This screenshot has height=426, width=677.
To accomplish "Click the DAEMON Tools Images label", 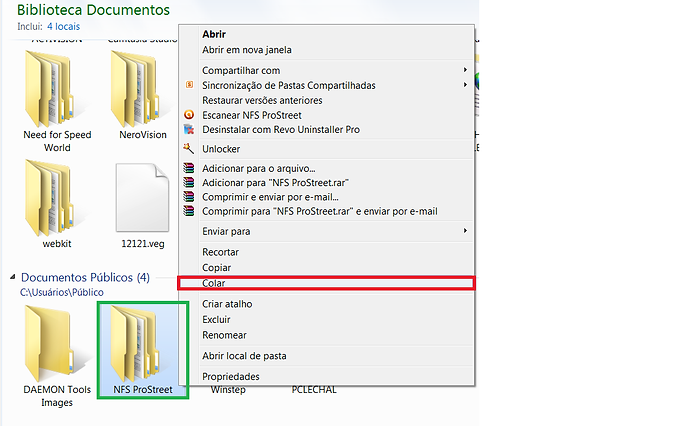I will point(57,396).
